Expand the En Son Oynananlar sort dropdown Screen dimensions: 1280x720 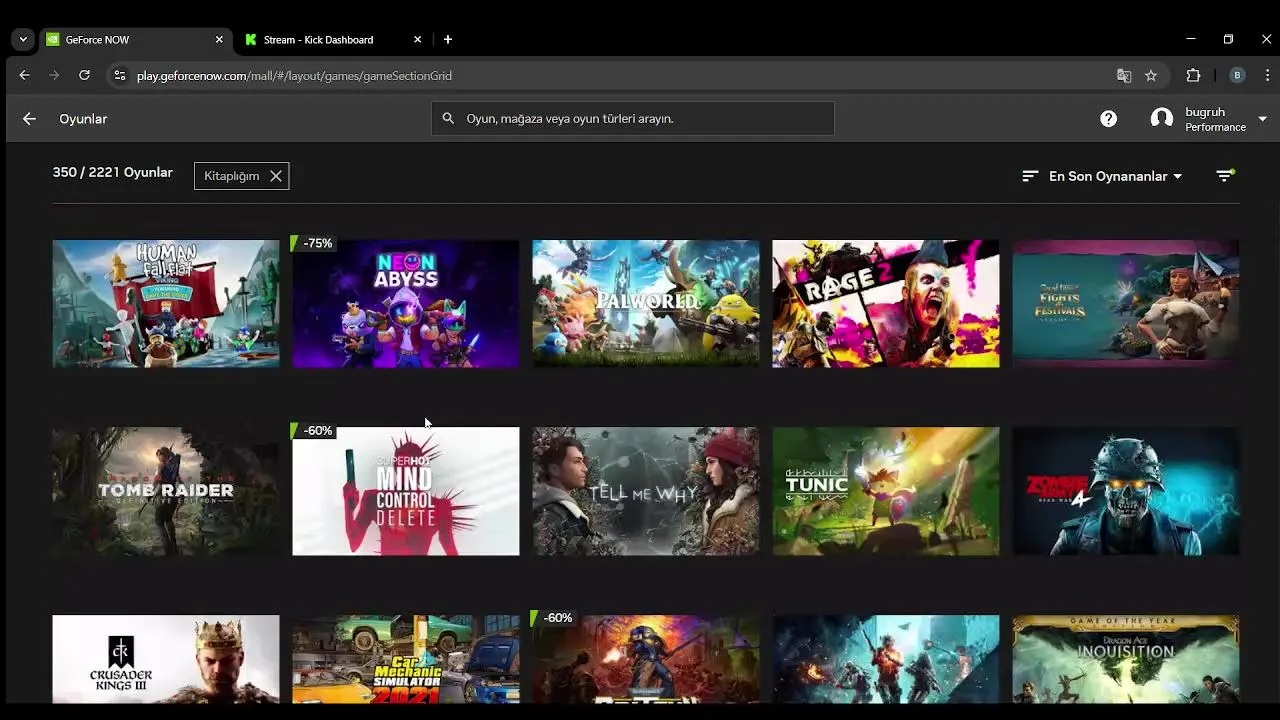coord(1115,176)
